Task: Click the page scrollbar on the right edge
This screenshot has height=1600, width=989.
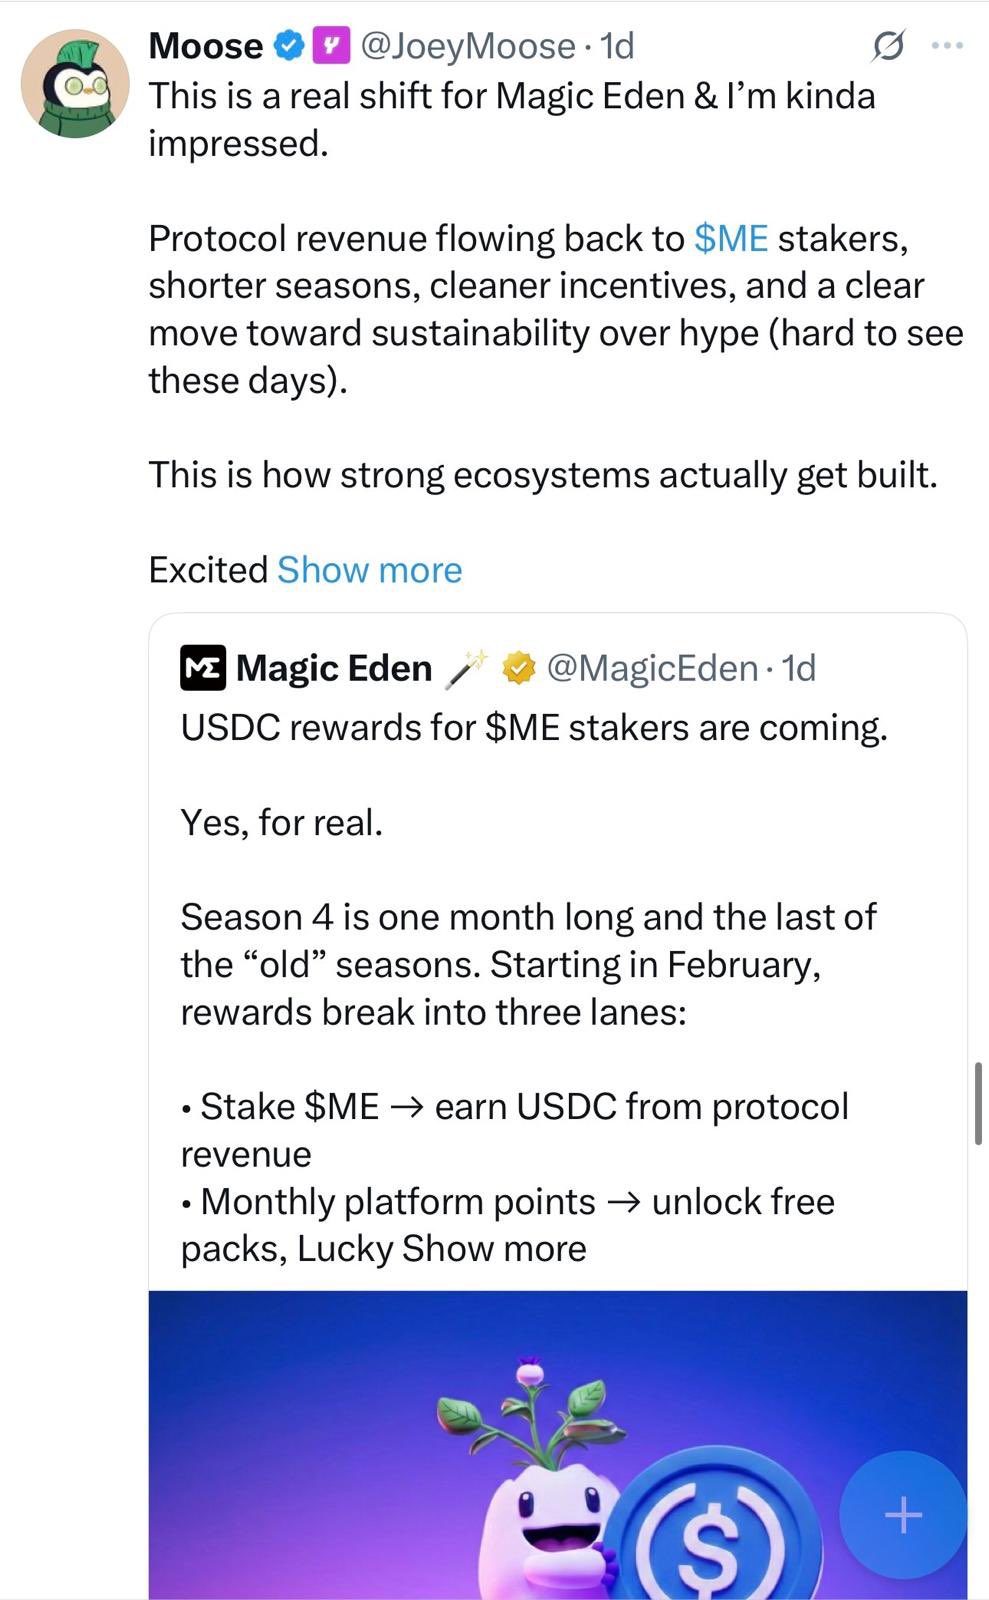Action: coord(978,1103)
